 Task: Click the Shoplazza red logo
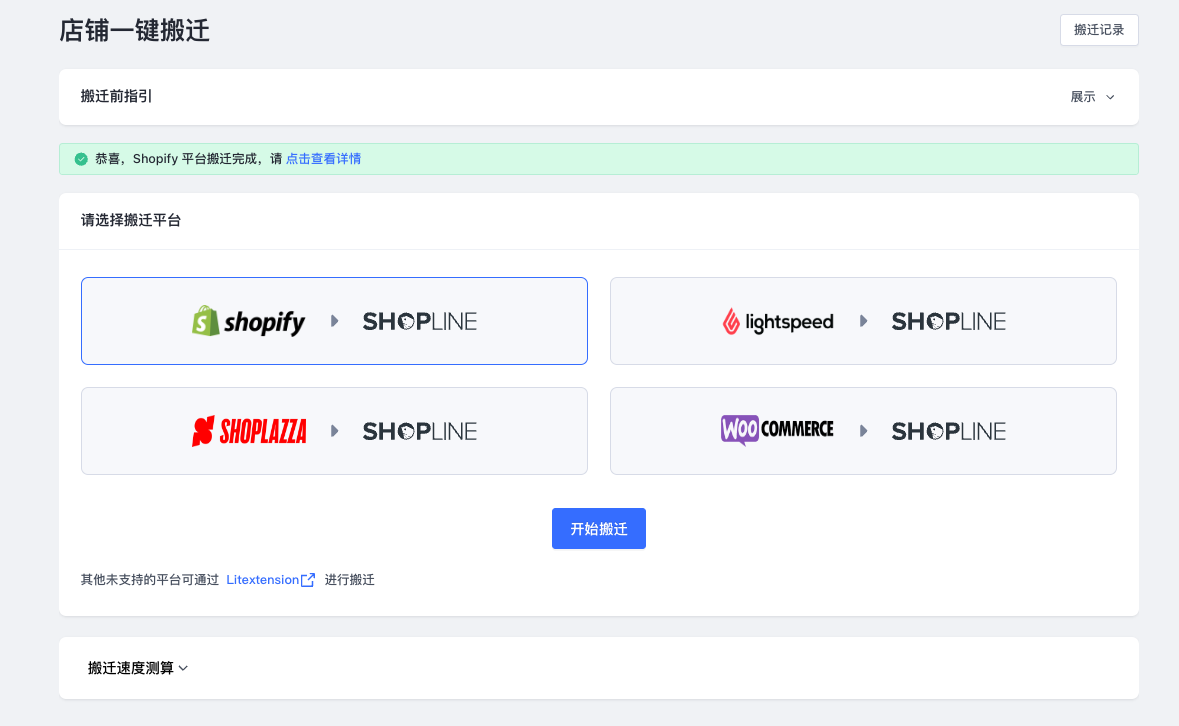click(249, 431)
